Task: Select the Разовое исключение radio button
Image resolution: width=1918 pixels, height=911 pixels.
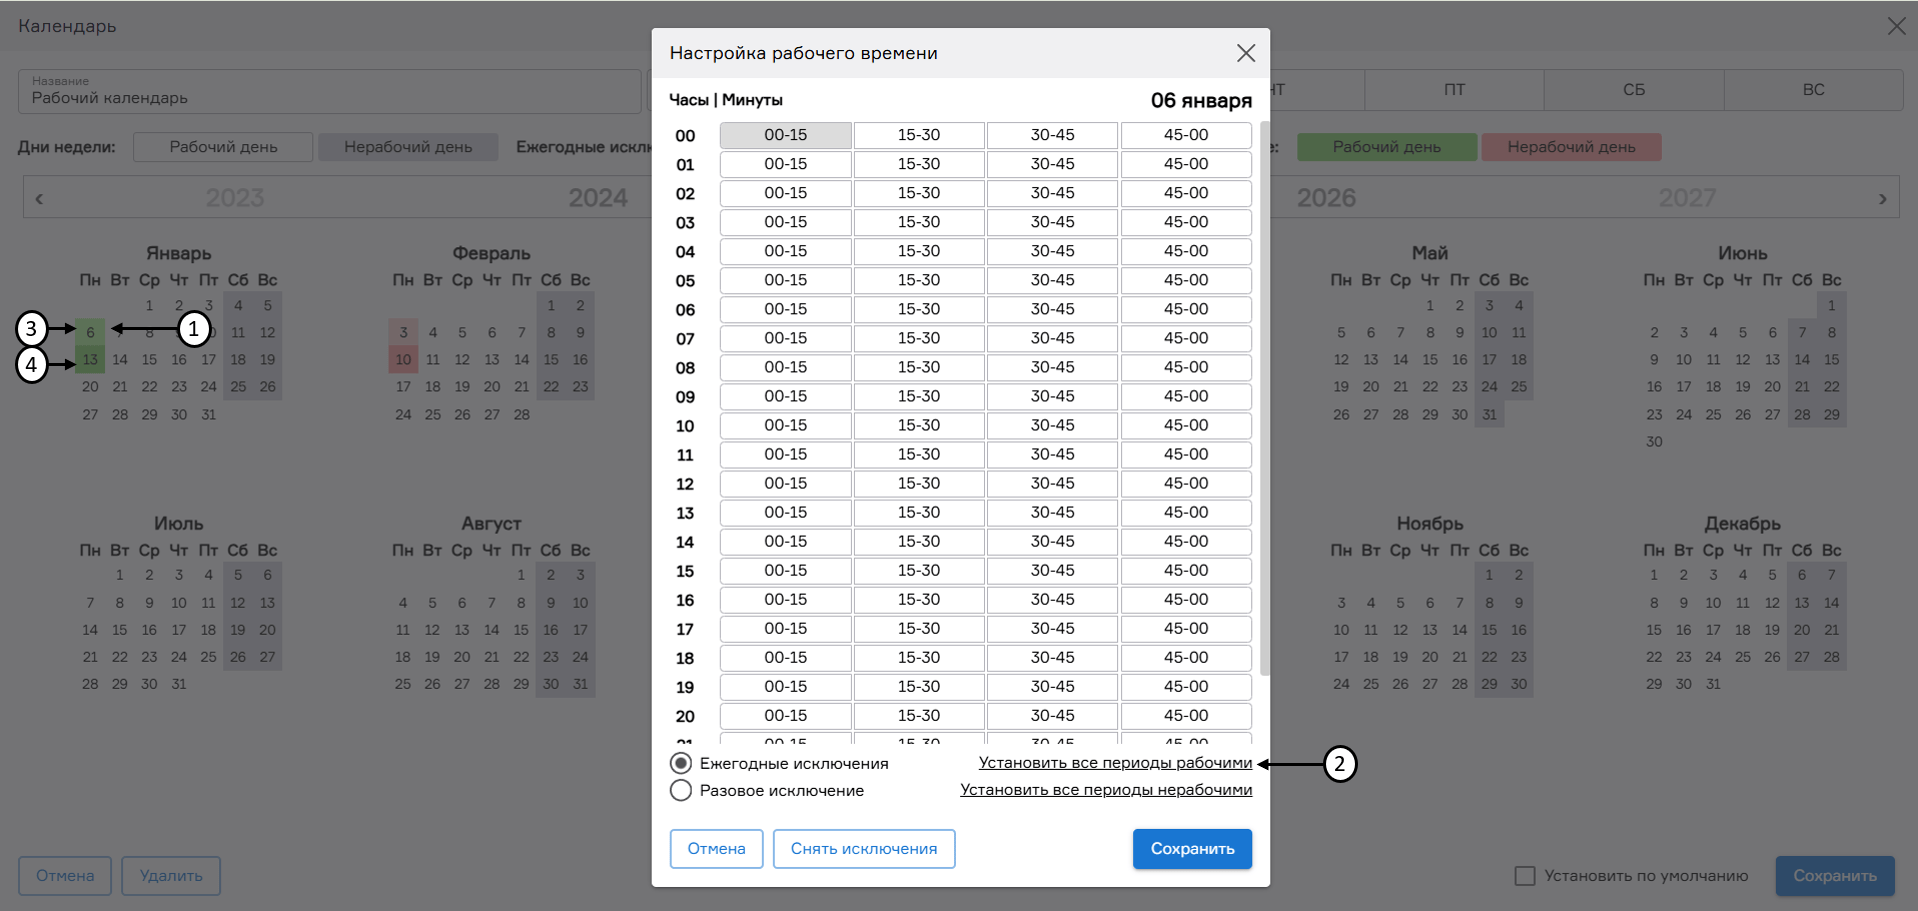Action: (x=681, y=790)
